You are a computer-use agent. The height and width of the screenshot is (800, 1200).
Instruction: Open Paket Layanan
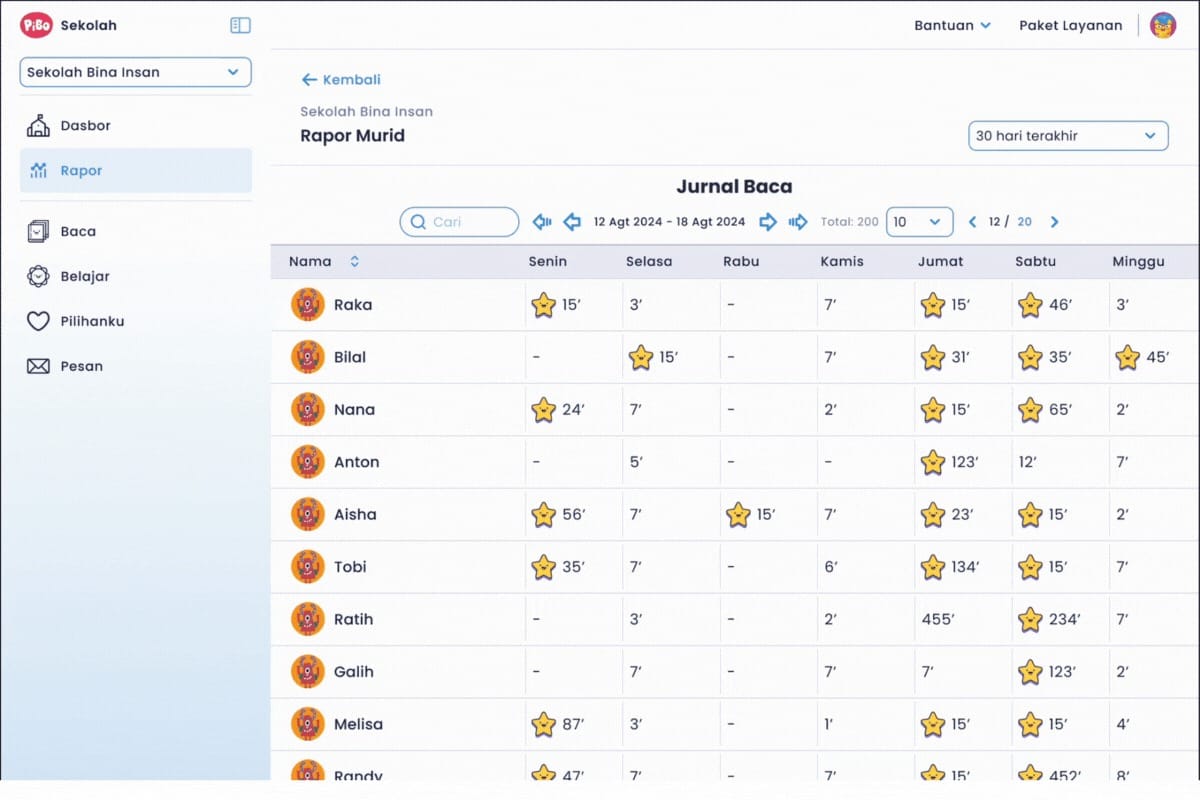(x=1070, y=25)
